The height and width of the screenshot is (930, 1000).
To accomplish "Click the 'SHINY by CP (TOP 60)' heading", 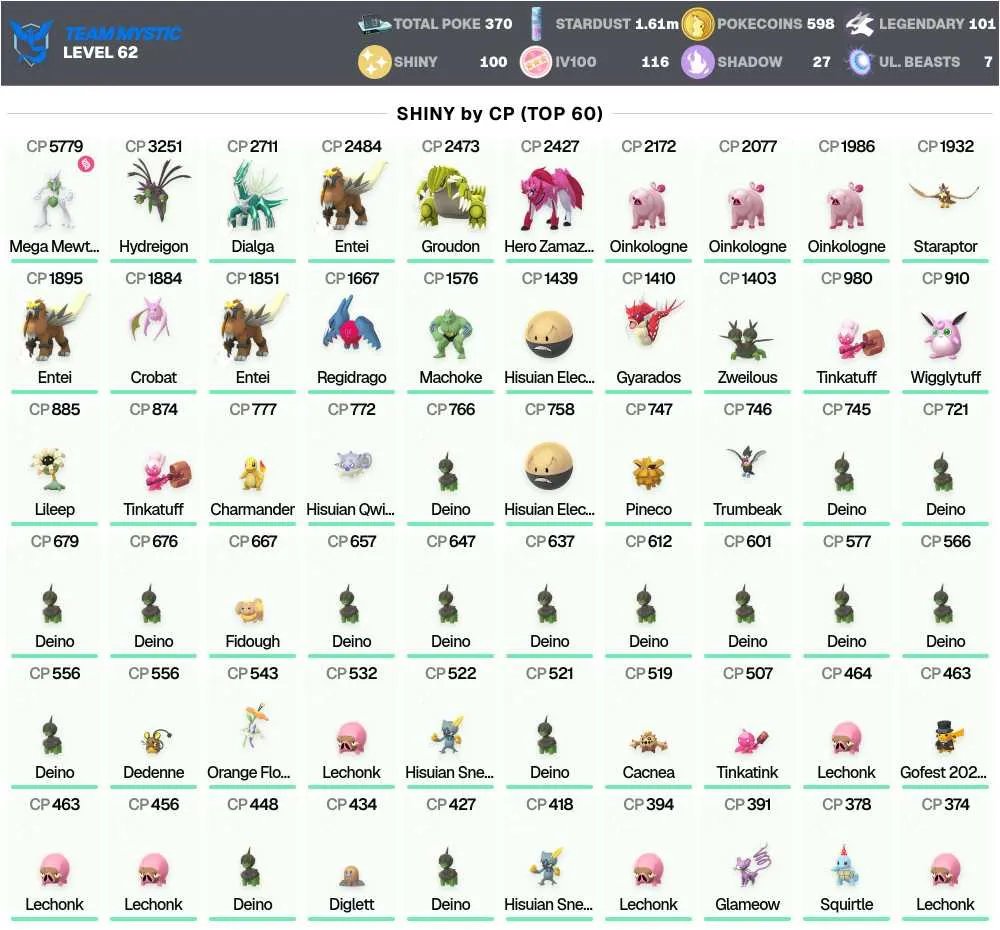I will pos(499,114).
